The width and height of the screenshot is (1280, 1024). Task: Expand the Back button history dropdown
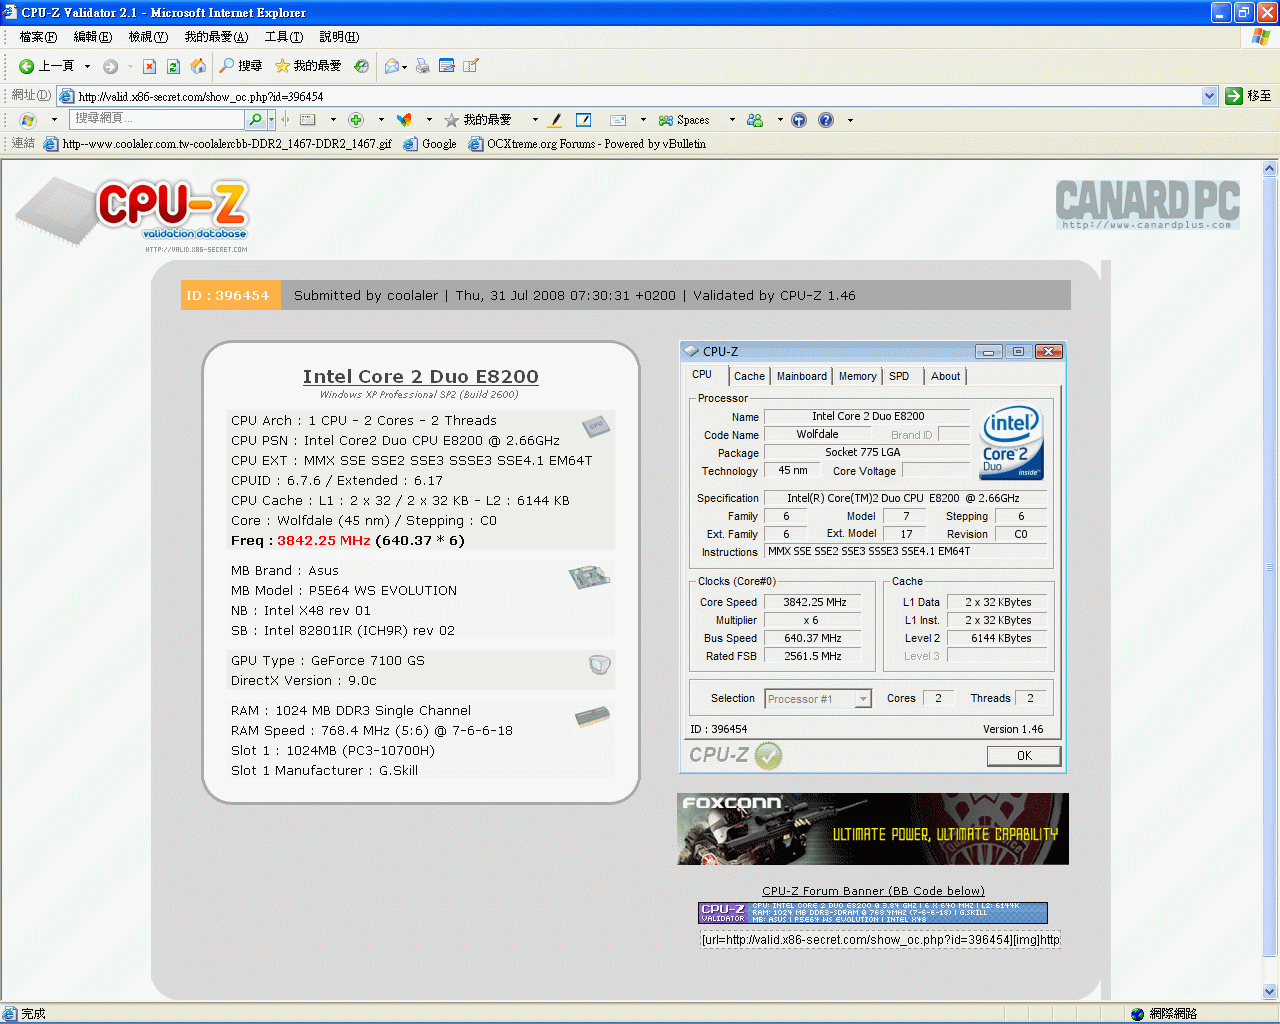[x=87, y=66]
